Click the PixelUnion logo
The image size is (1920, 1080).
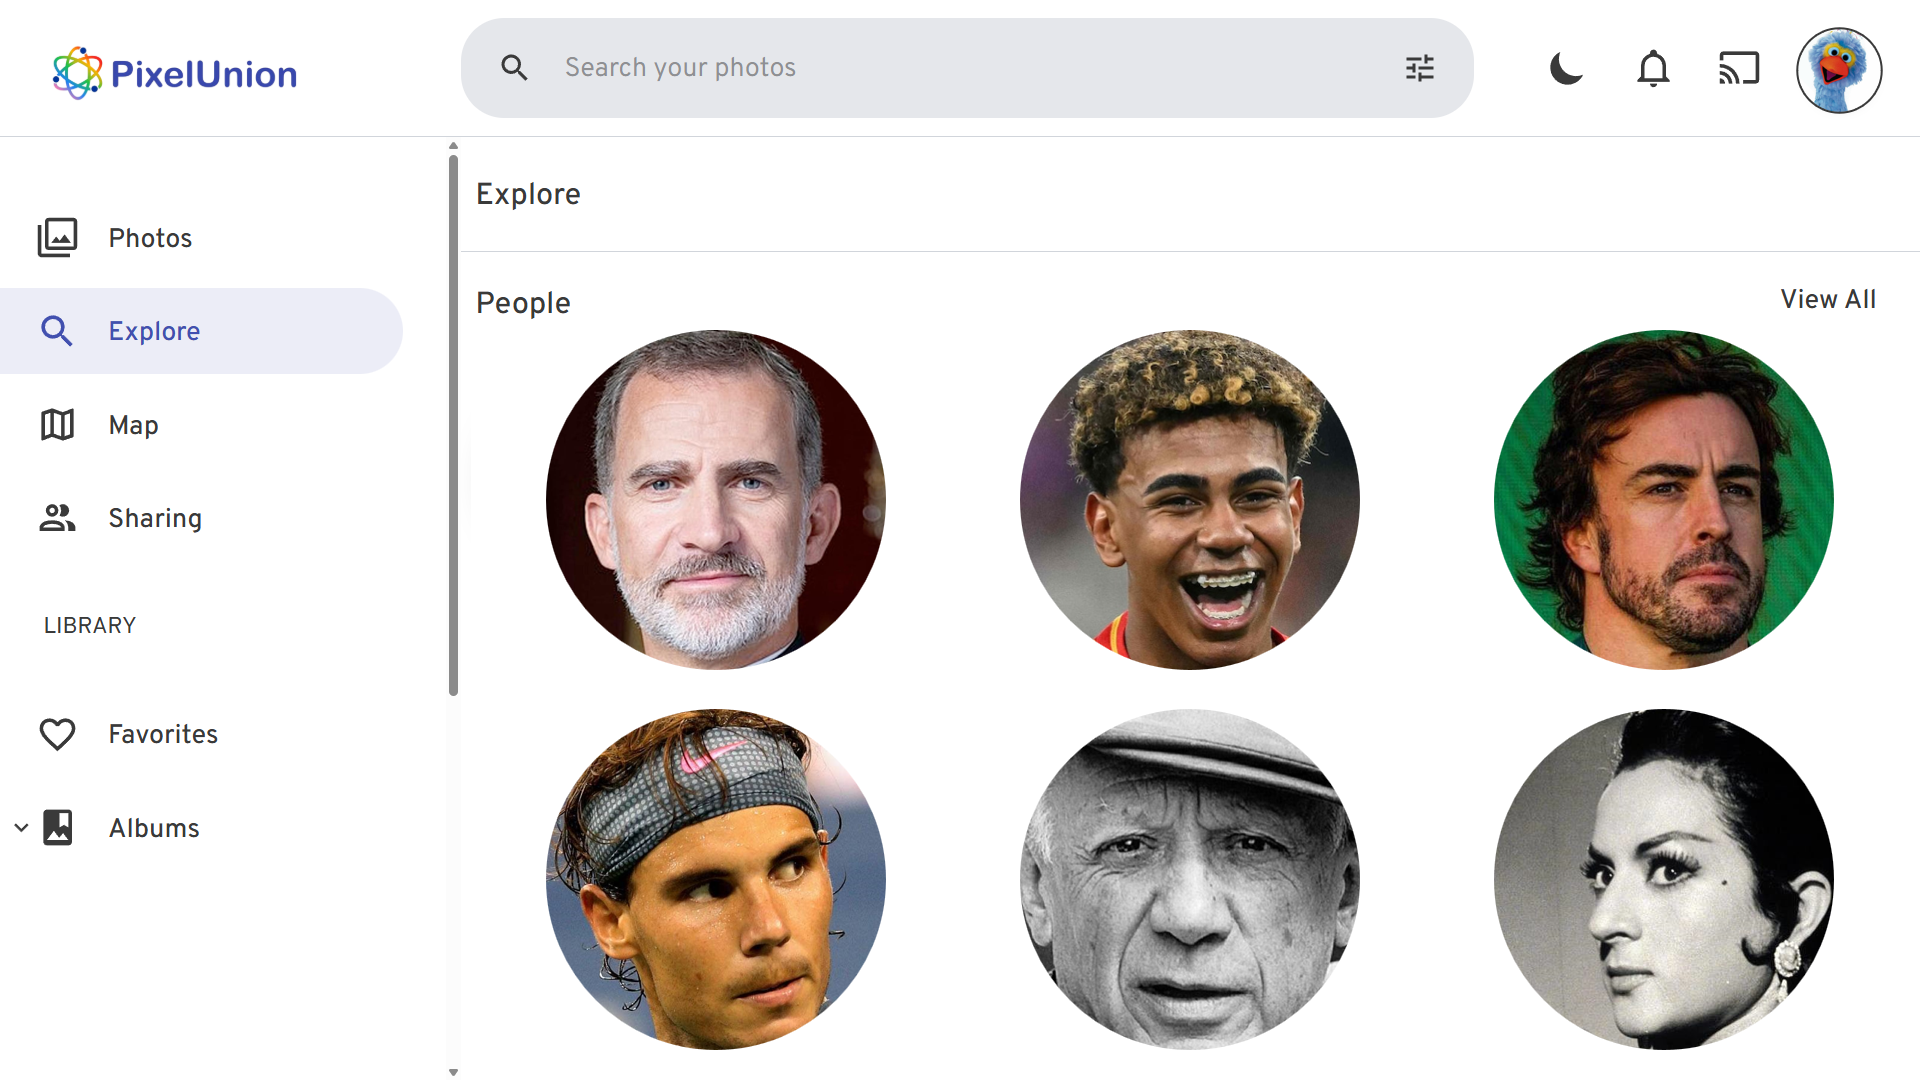coord(175,73)
